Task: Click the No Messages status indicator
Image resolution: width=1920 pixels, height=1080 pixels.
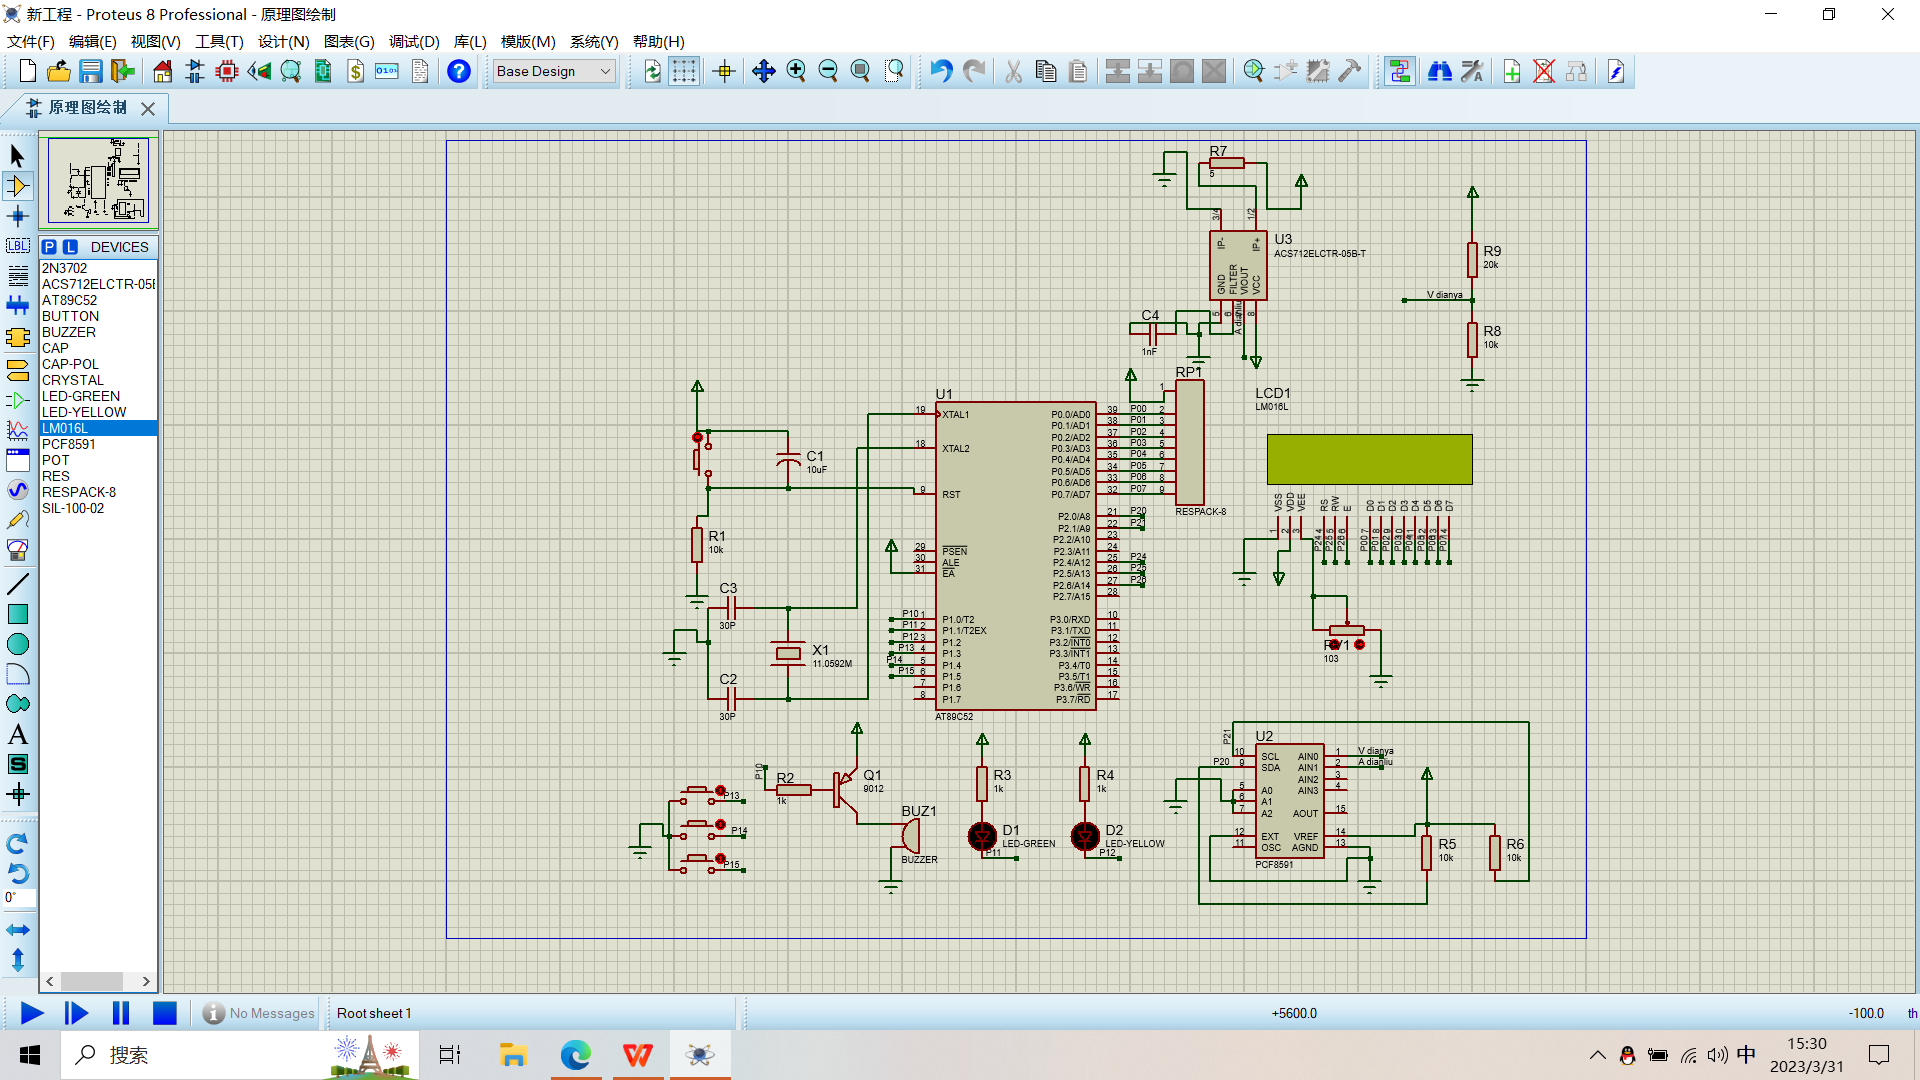Action: point(259,1013)
